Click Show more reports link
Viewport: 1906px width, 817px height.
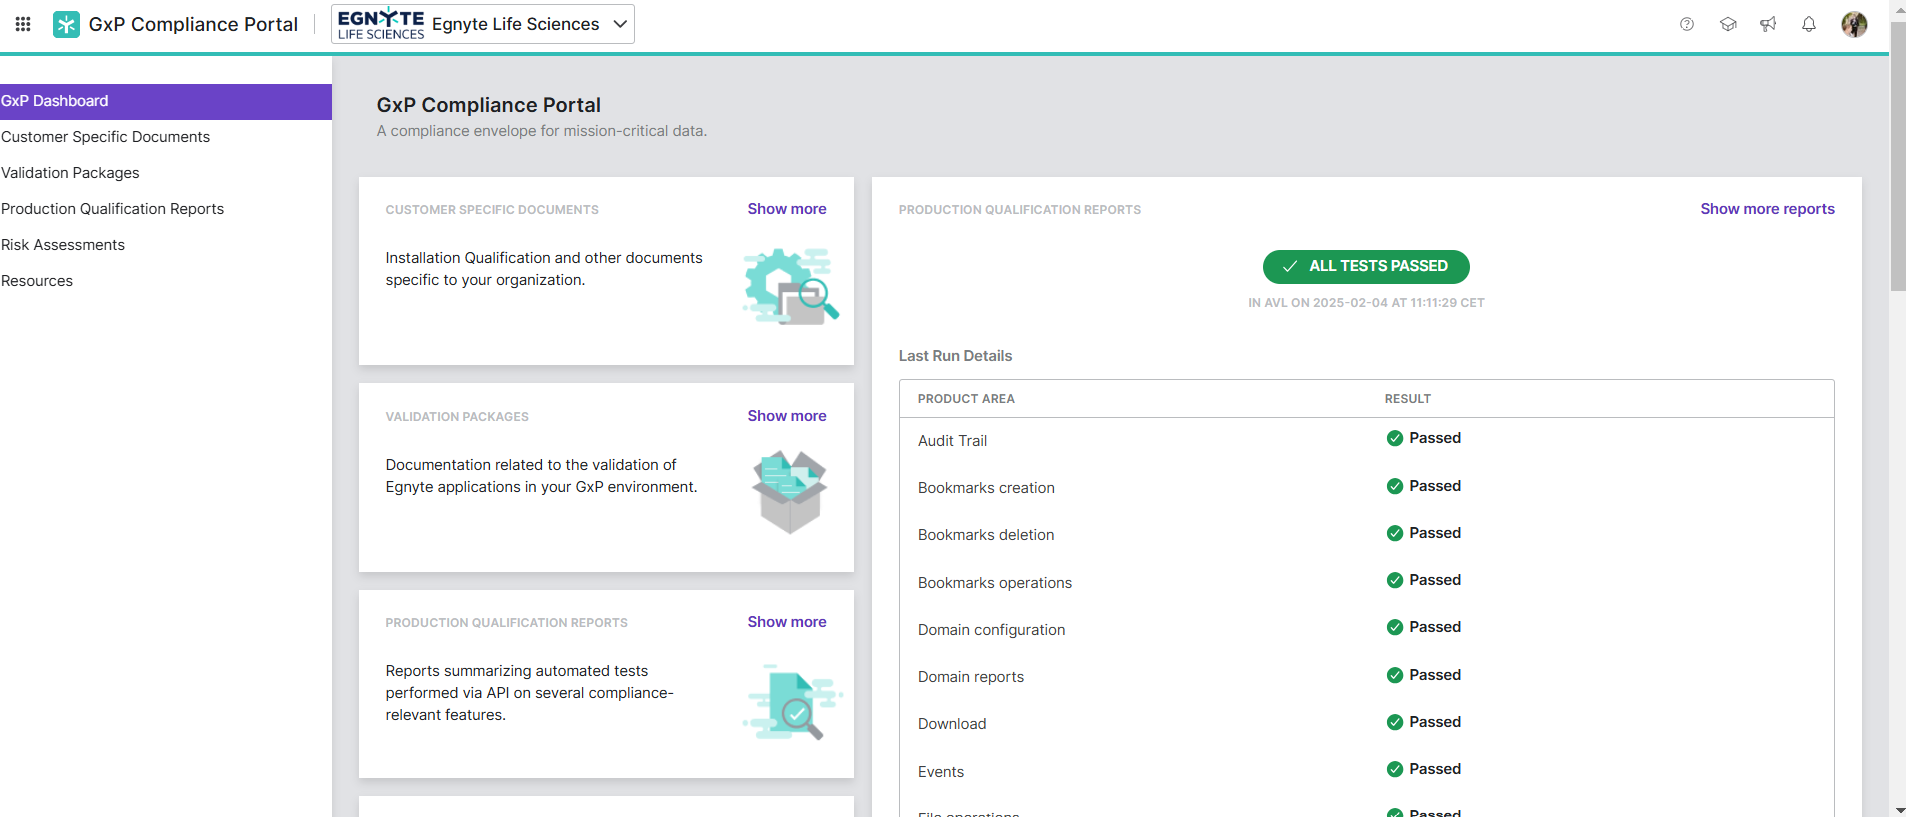pos(1767,209)
